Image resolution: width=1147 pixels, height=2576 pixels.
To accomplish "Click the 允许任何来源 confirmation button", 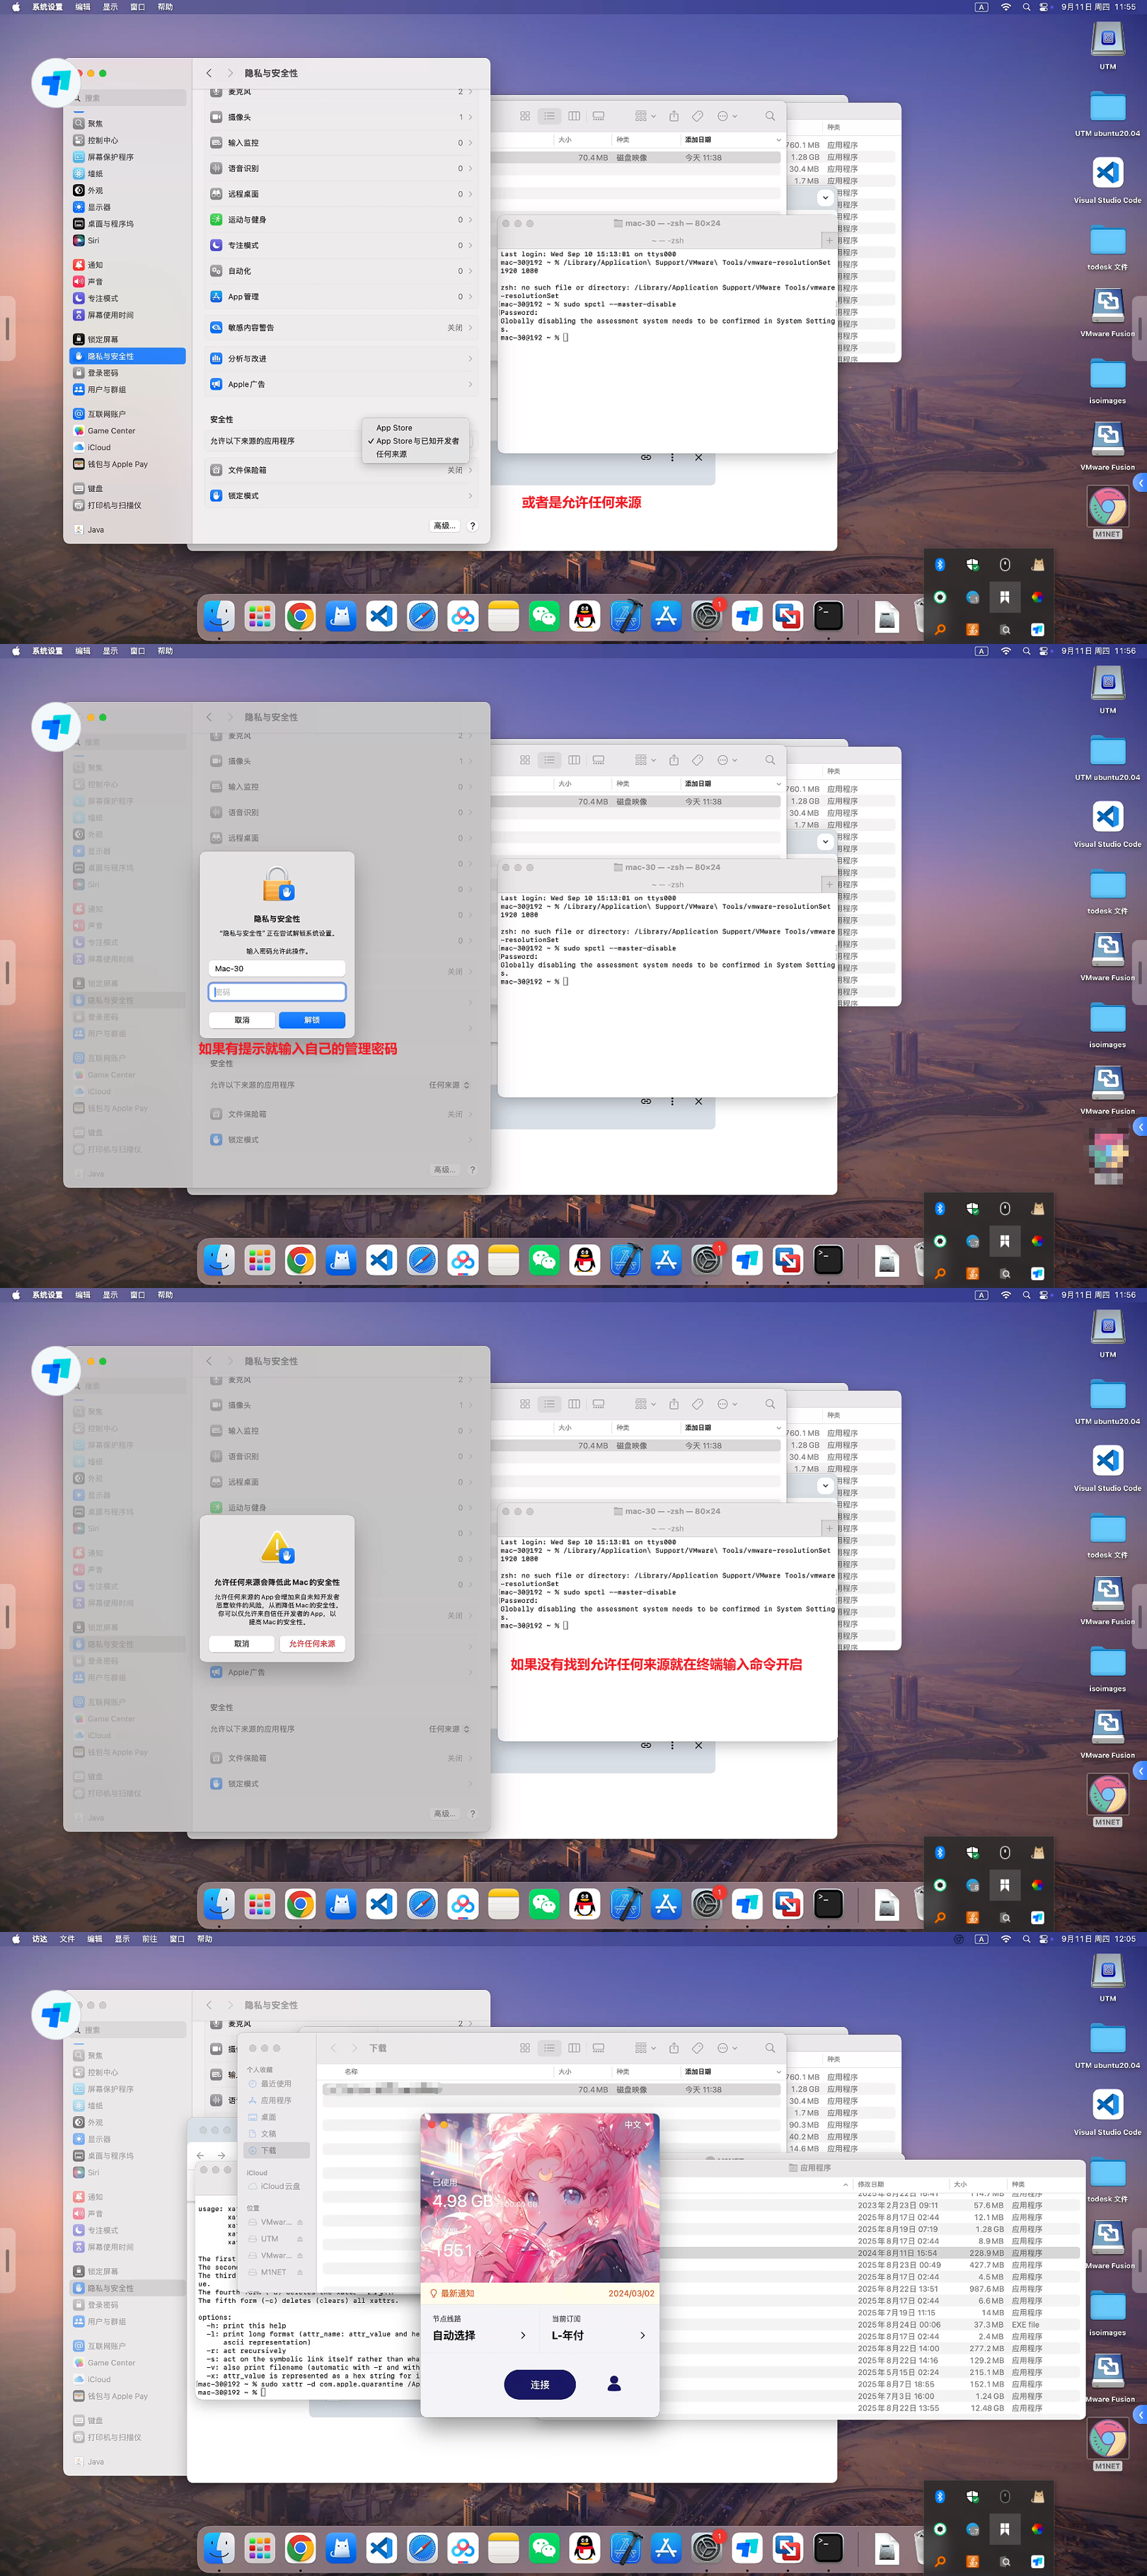I will point(311,1643).
